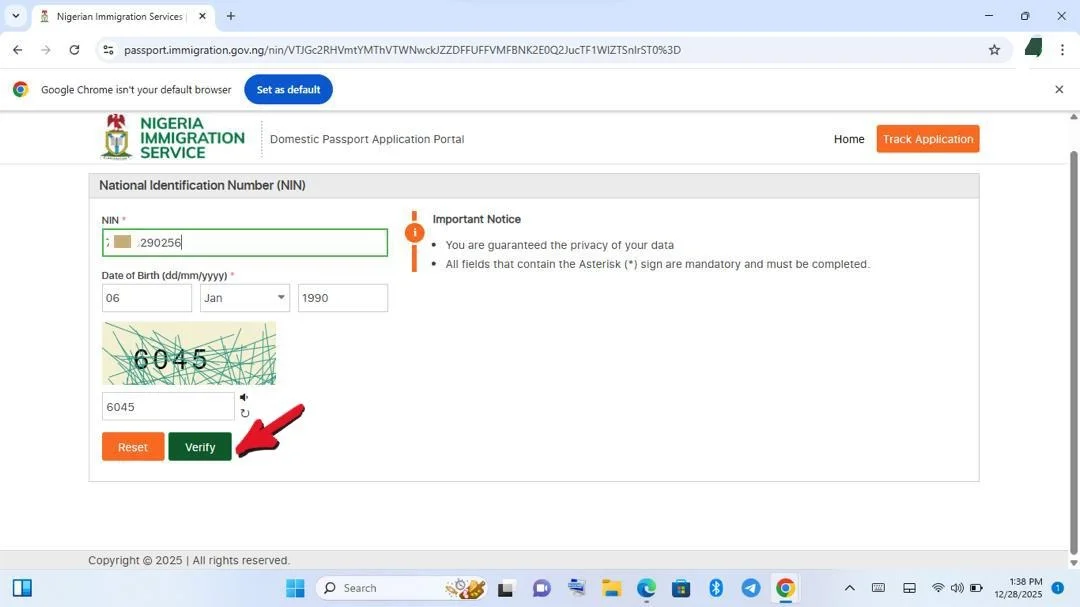1080x607 pixels.
Task: Open the Chrome three-dot menu
Action: (x=1063, y=49)
